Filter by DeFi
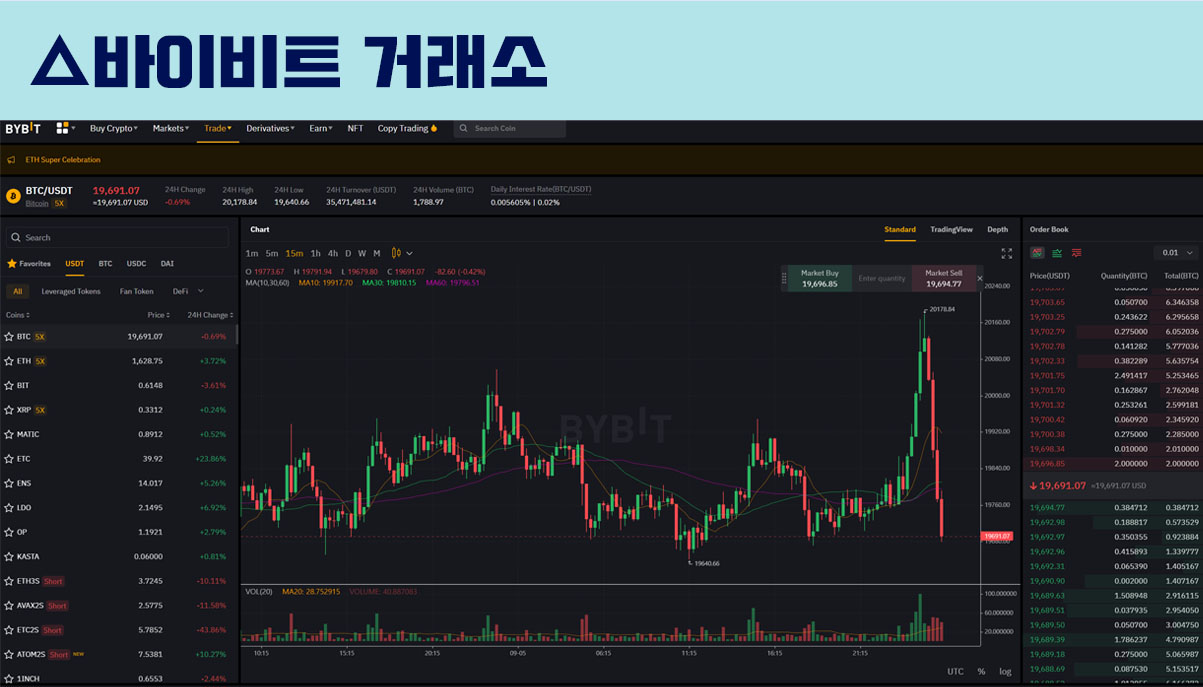Viewport: 1203px width, 687px height. tap(180, 291)
